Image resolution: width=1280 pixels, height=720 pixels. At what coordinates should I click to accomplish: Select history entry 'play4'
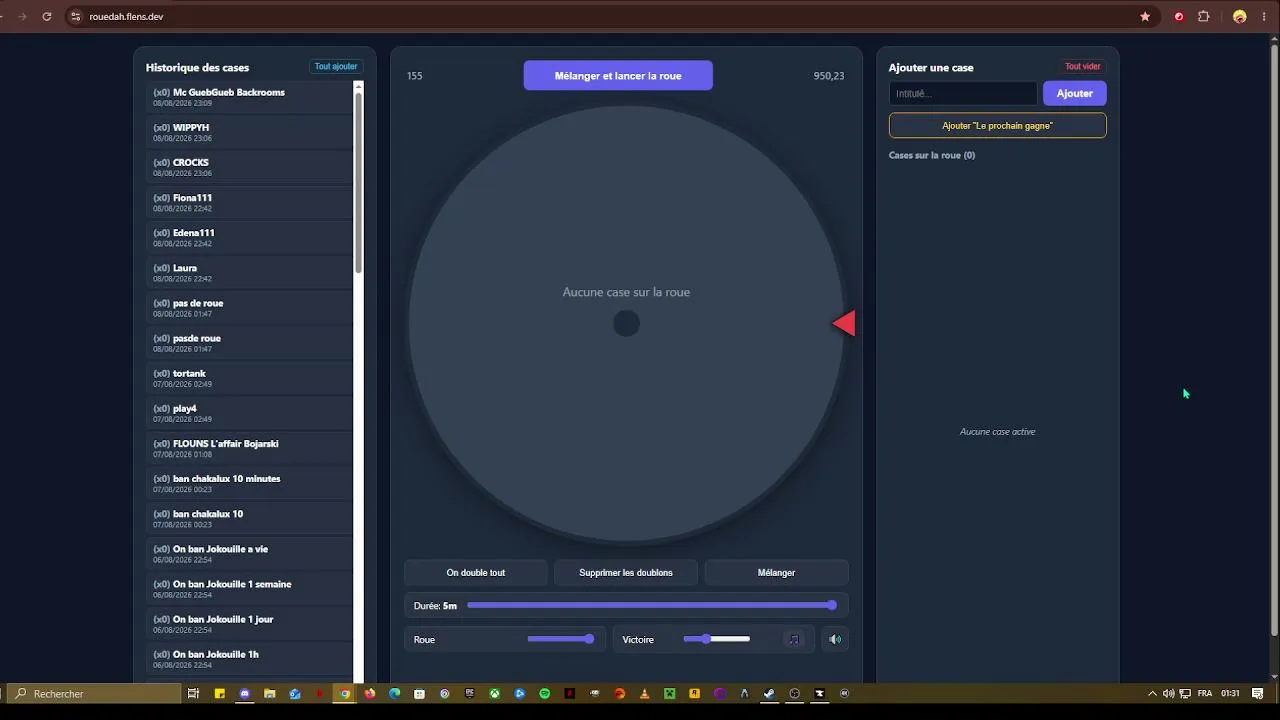tap(249, 413)
